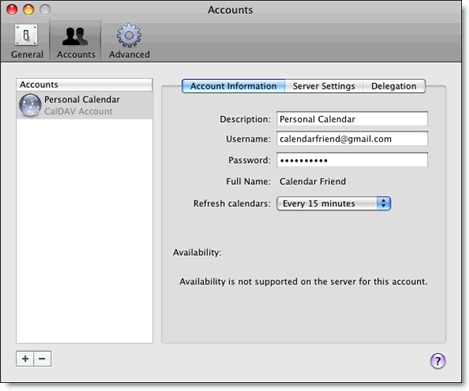Click the Description text field

click(352, 119)
